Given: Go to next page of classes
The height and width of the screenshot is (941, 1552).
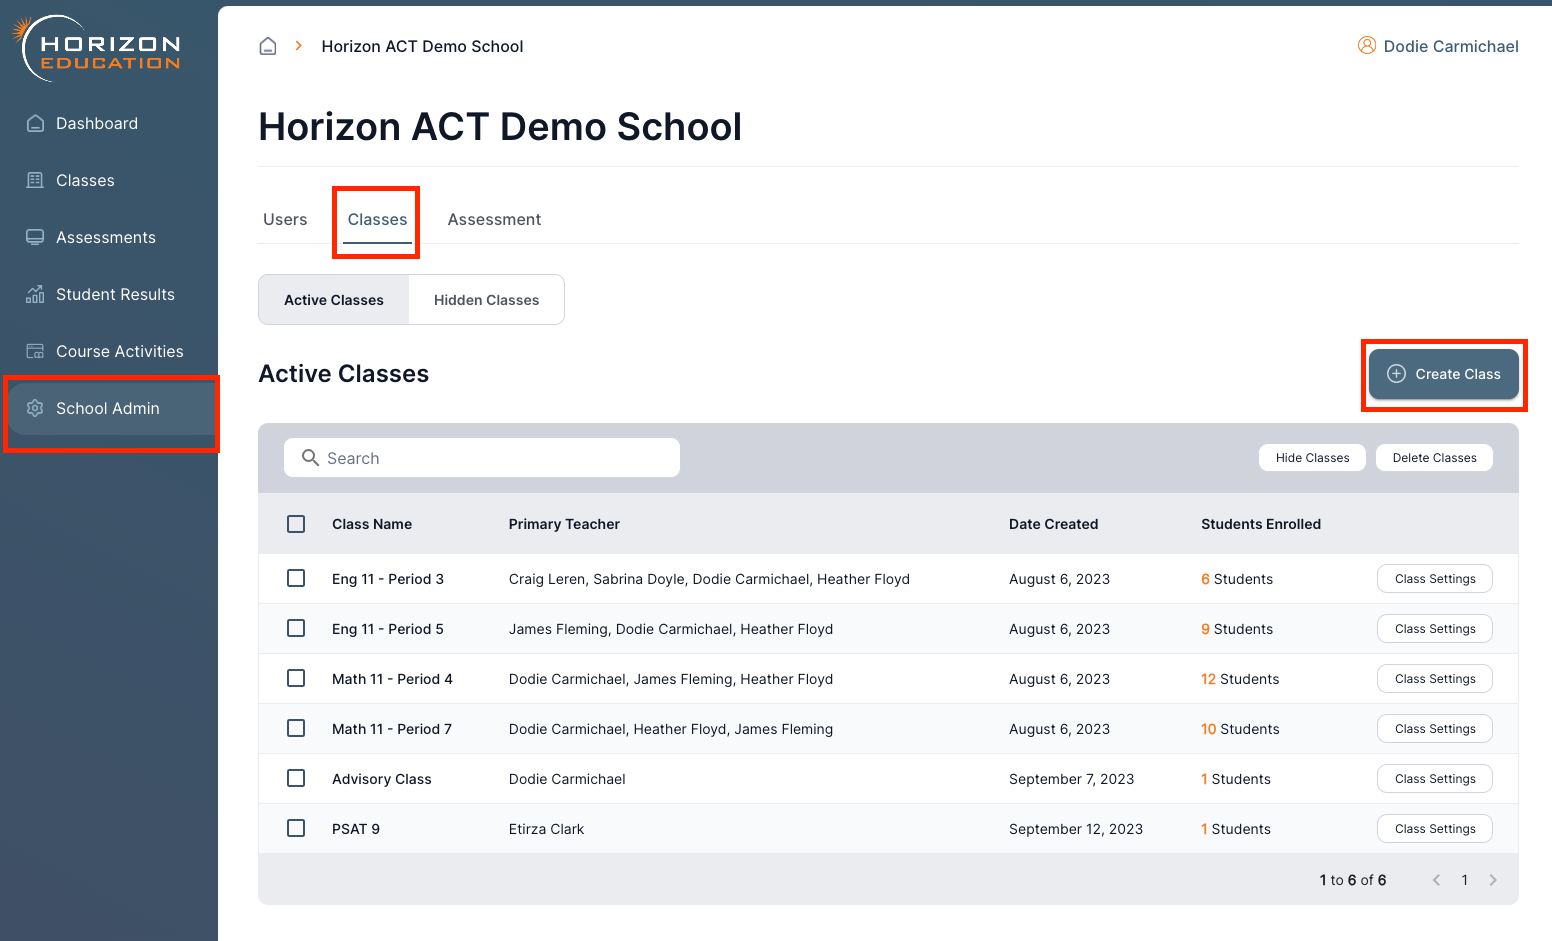Looking at the screenshot, I should 1493,880.
